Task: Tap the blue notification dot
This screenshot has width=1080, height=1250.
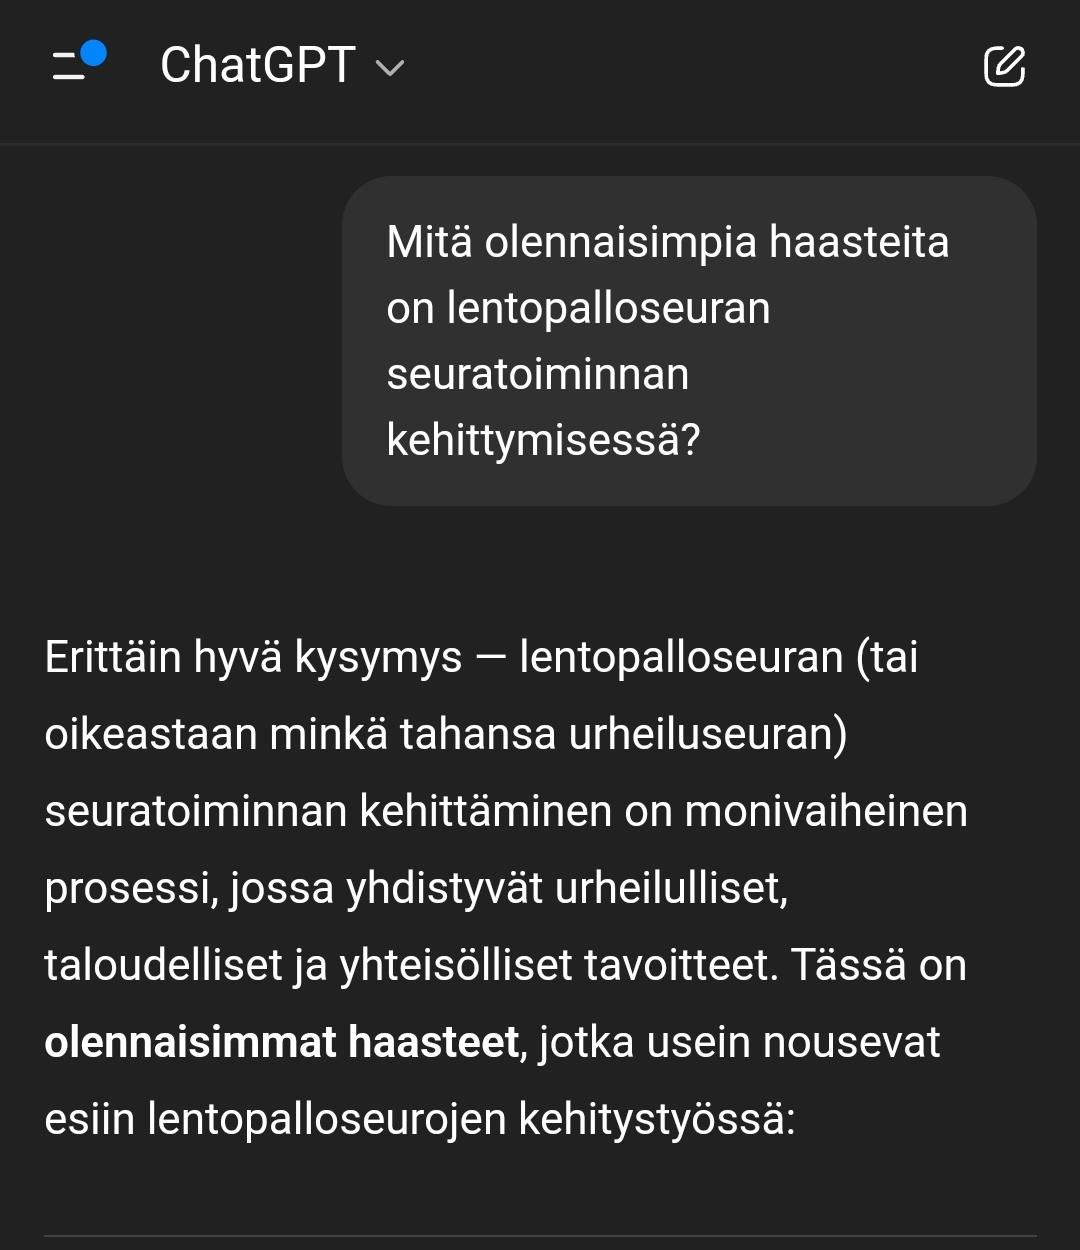Action: (x=94, y=53)
